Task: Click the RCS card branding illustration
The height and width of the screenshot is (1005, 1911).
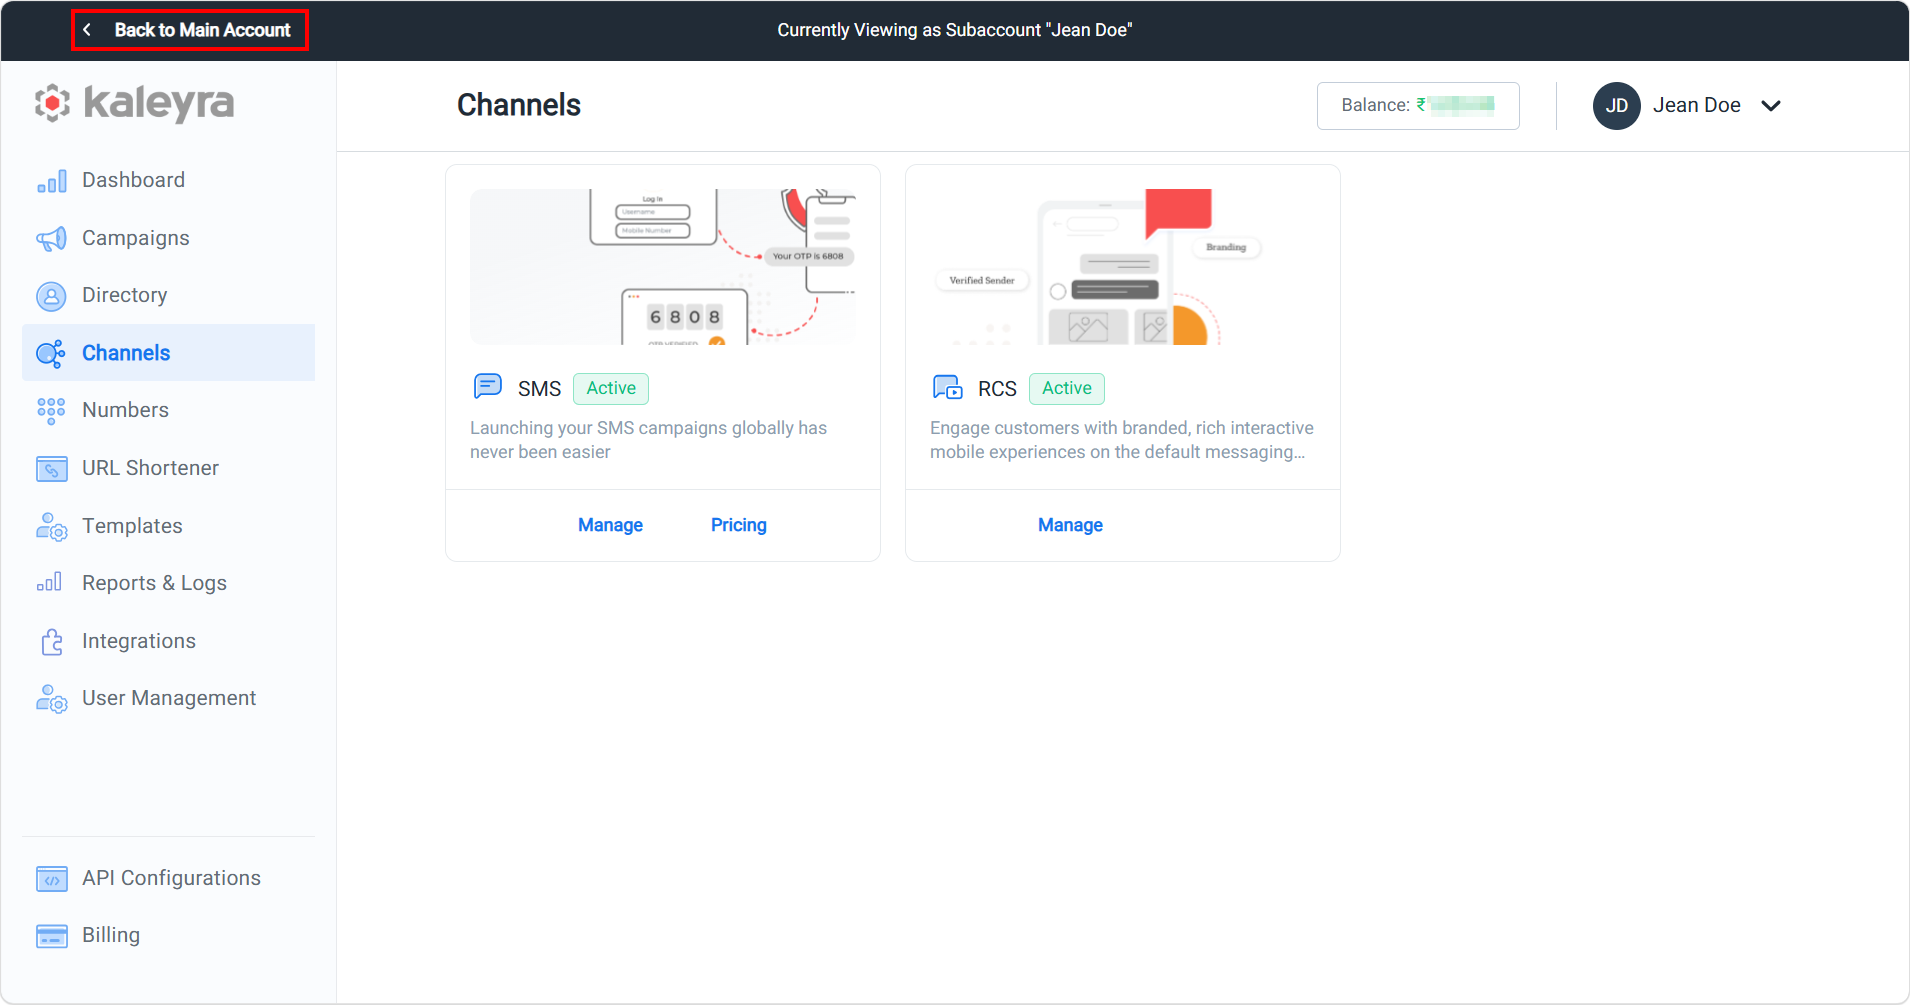Action: click(x=1123, y=267)
